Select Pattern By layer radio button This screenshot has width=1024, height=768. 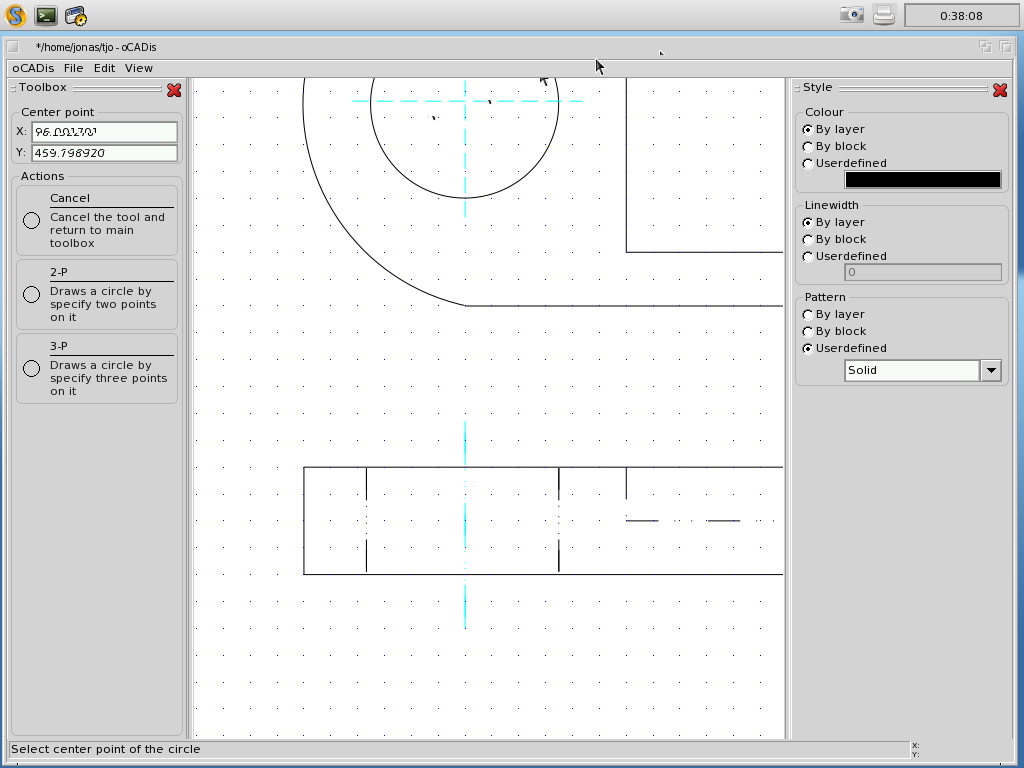tap(808, 314)
